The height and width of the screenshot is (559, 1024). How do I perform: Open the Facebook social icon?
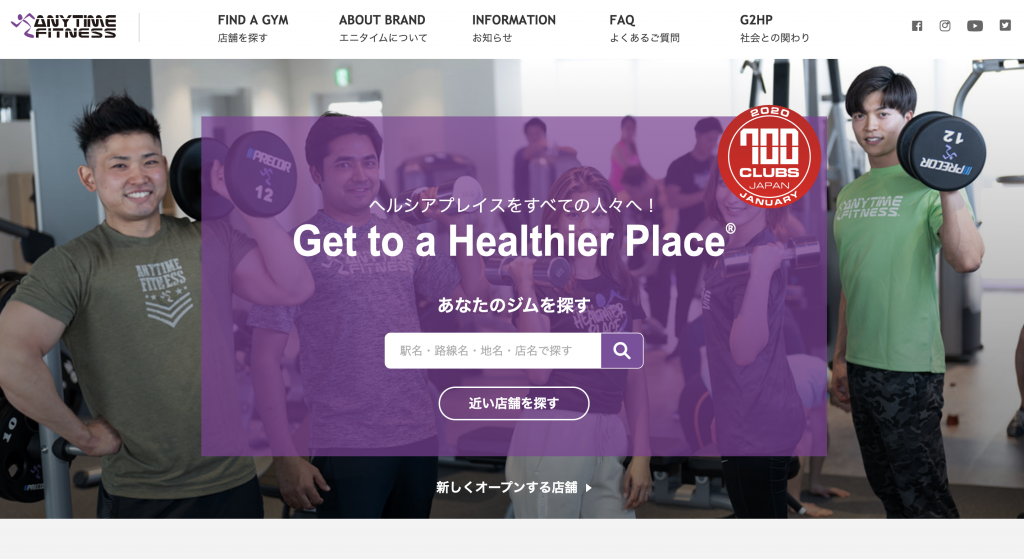917,26
